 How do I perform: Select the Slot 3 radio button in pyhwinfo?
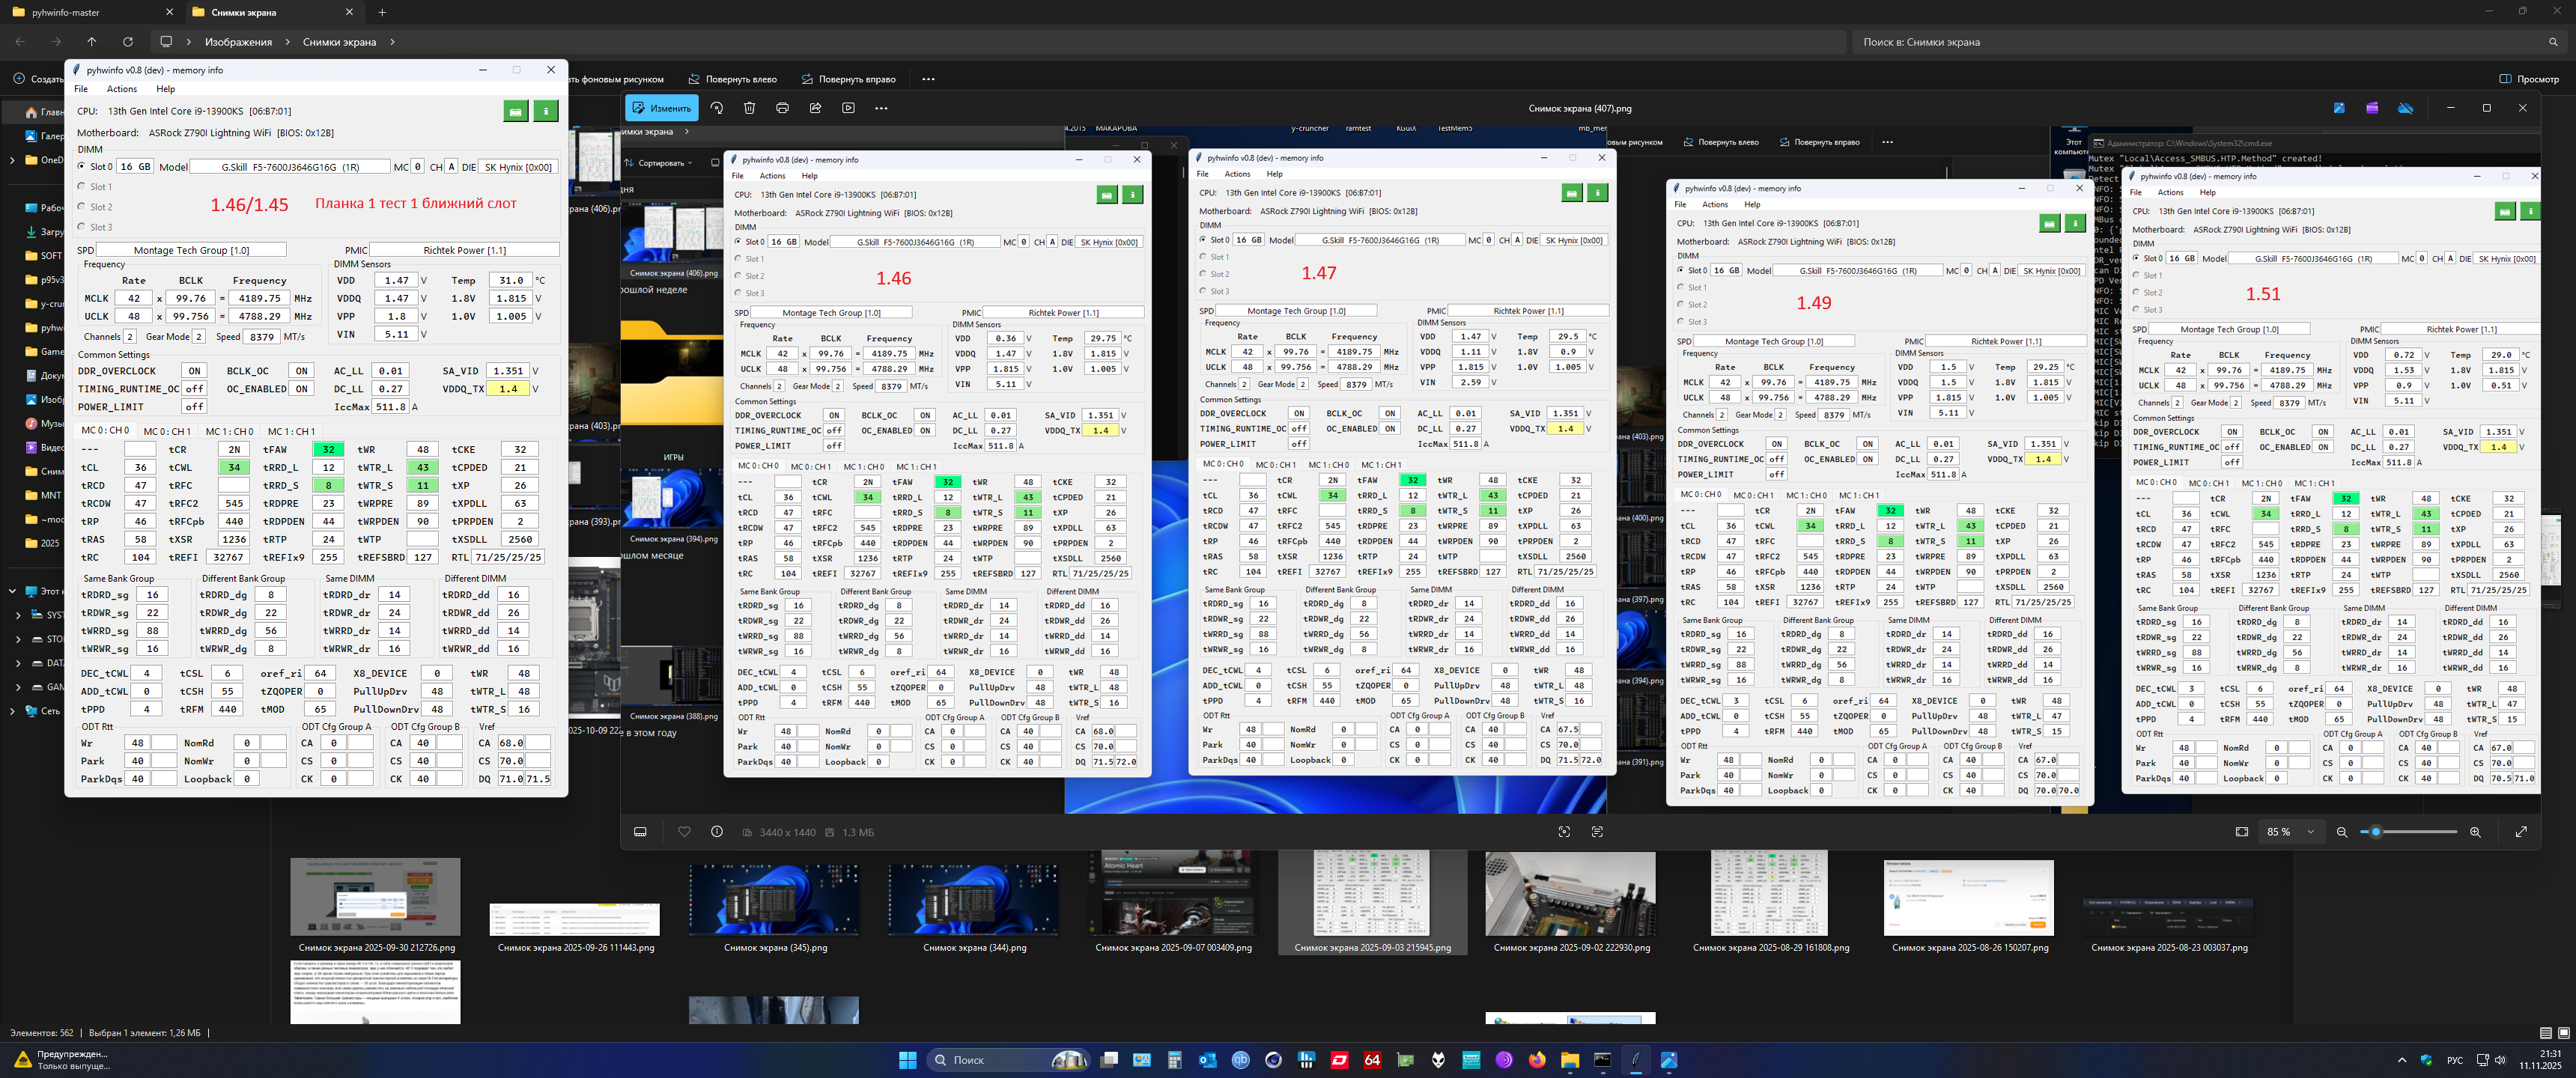82,227
